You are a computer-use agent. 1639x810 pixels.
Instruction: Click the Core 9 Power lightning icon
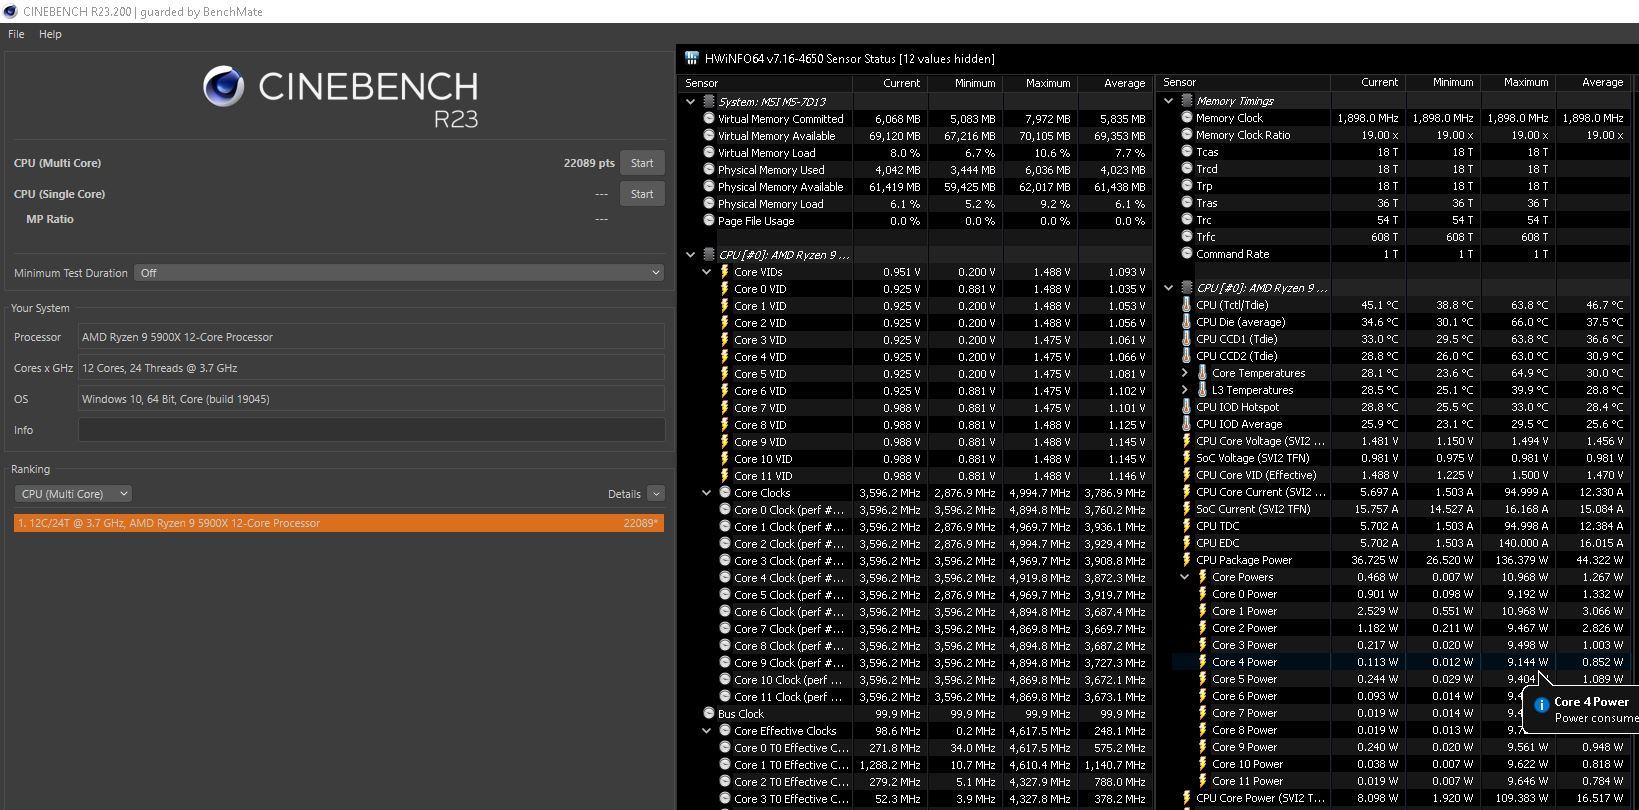click(1202, 747)
